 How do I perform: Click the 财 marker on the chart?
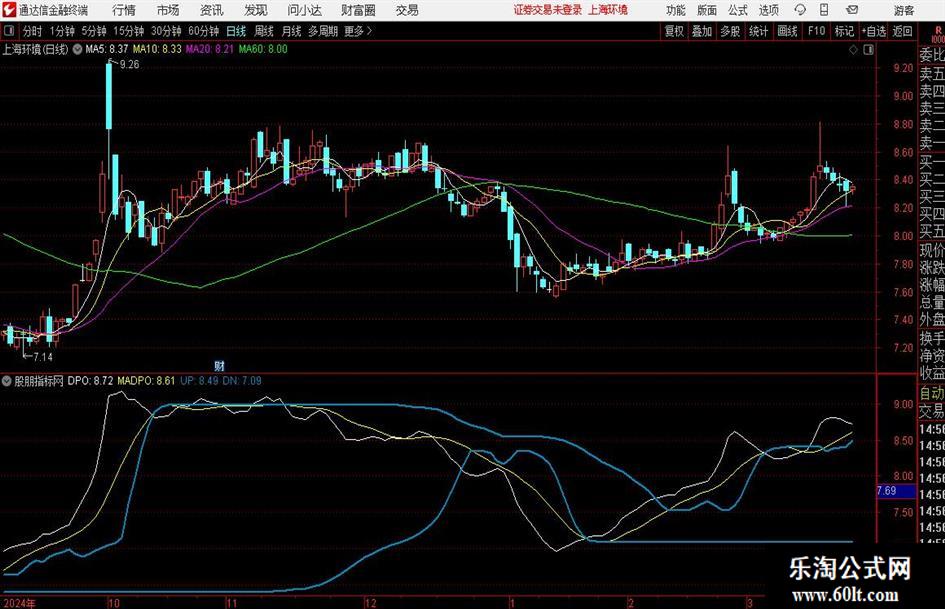(219, 365)
